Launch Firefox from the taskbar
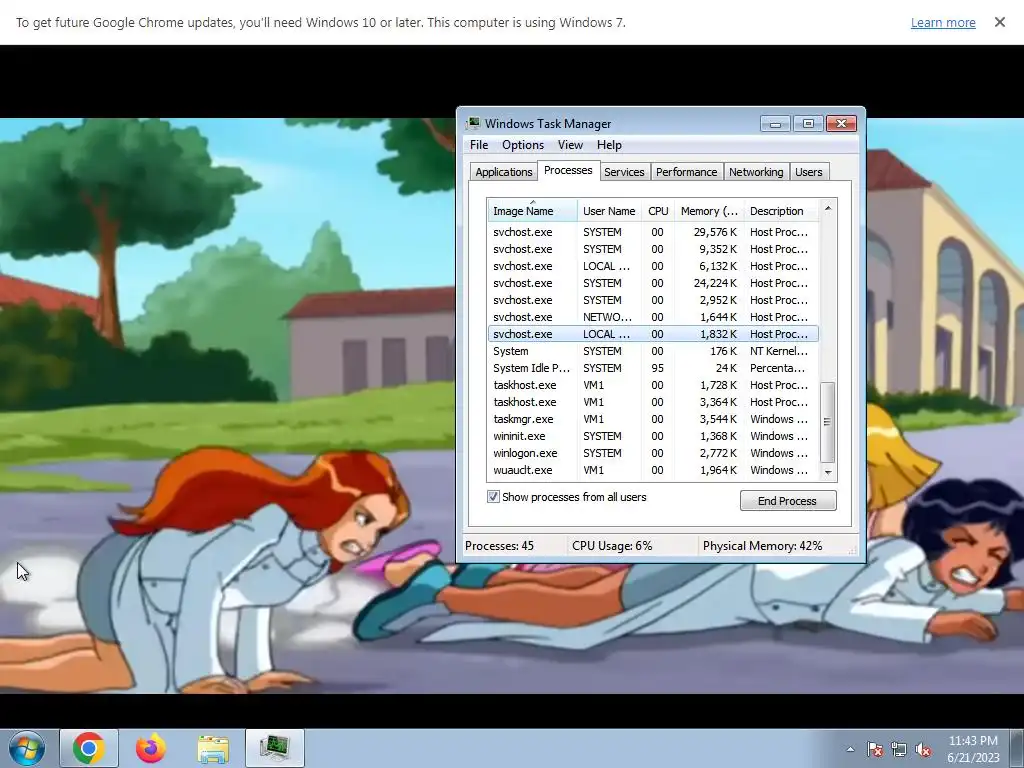Image resolution: width=1024 pixels, height=768 pixels. coord(151,748)
